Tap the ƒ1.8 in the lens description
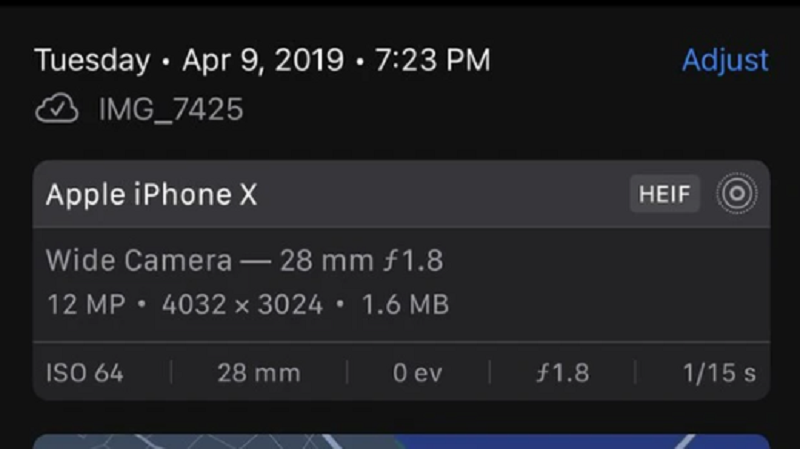Screen dimensions: 800x449 (414, 260)
